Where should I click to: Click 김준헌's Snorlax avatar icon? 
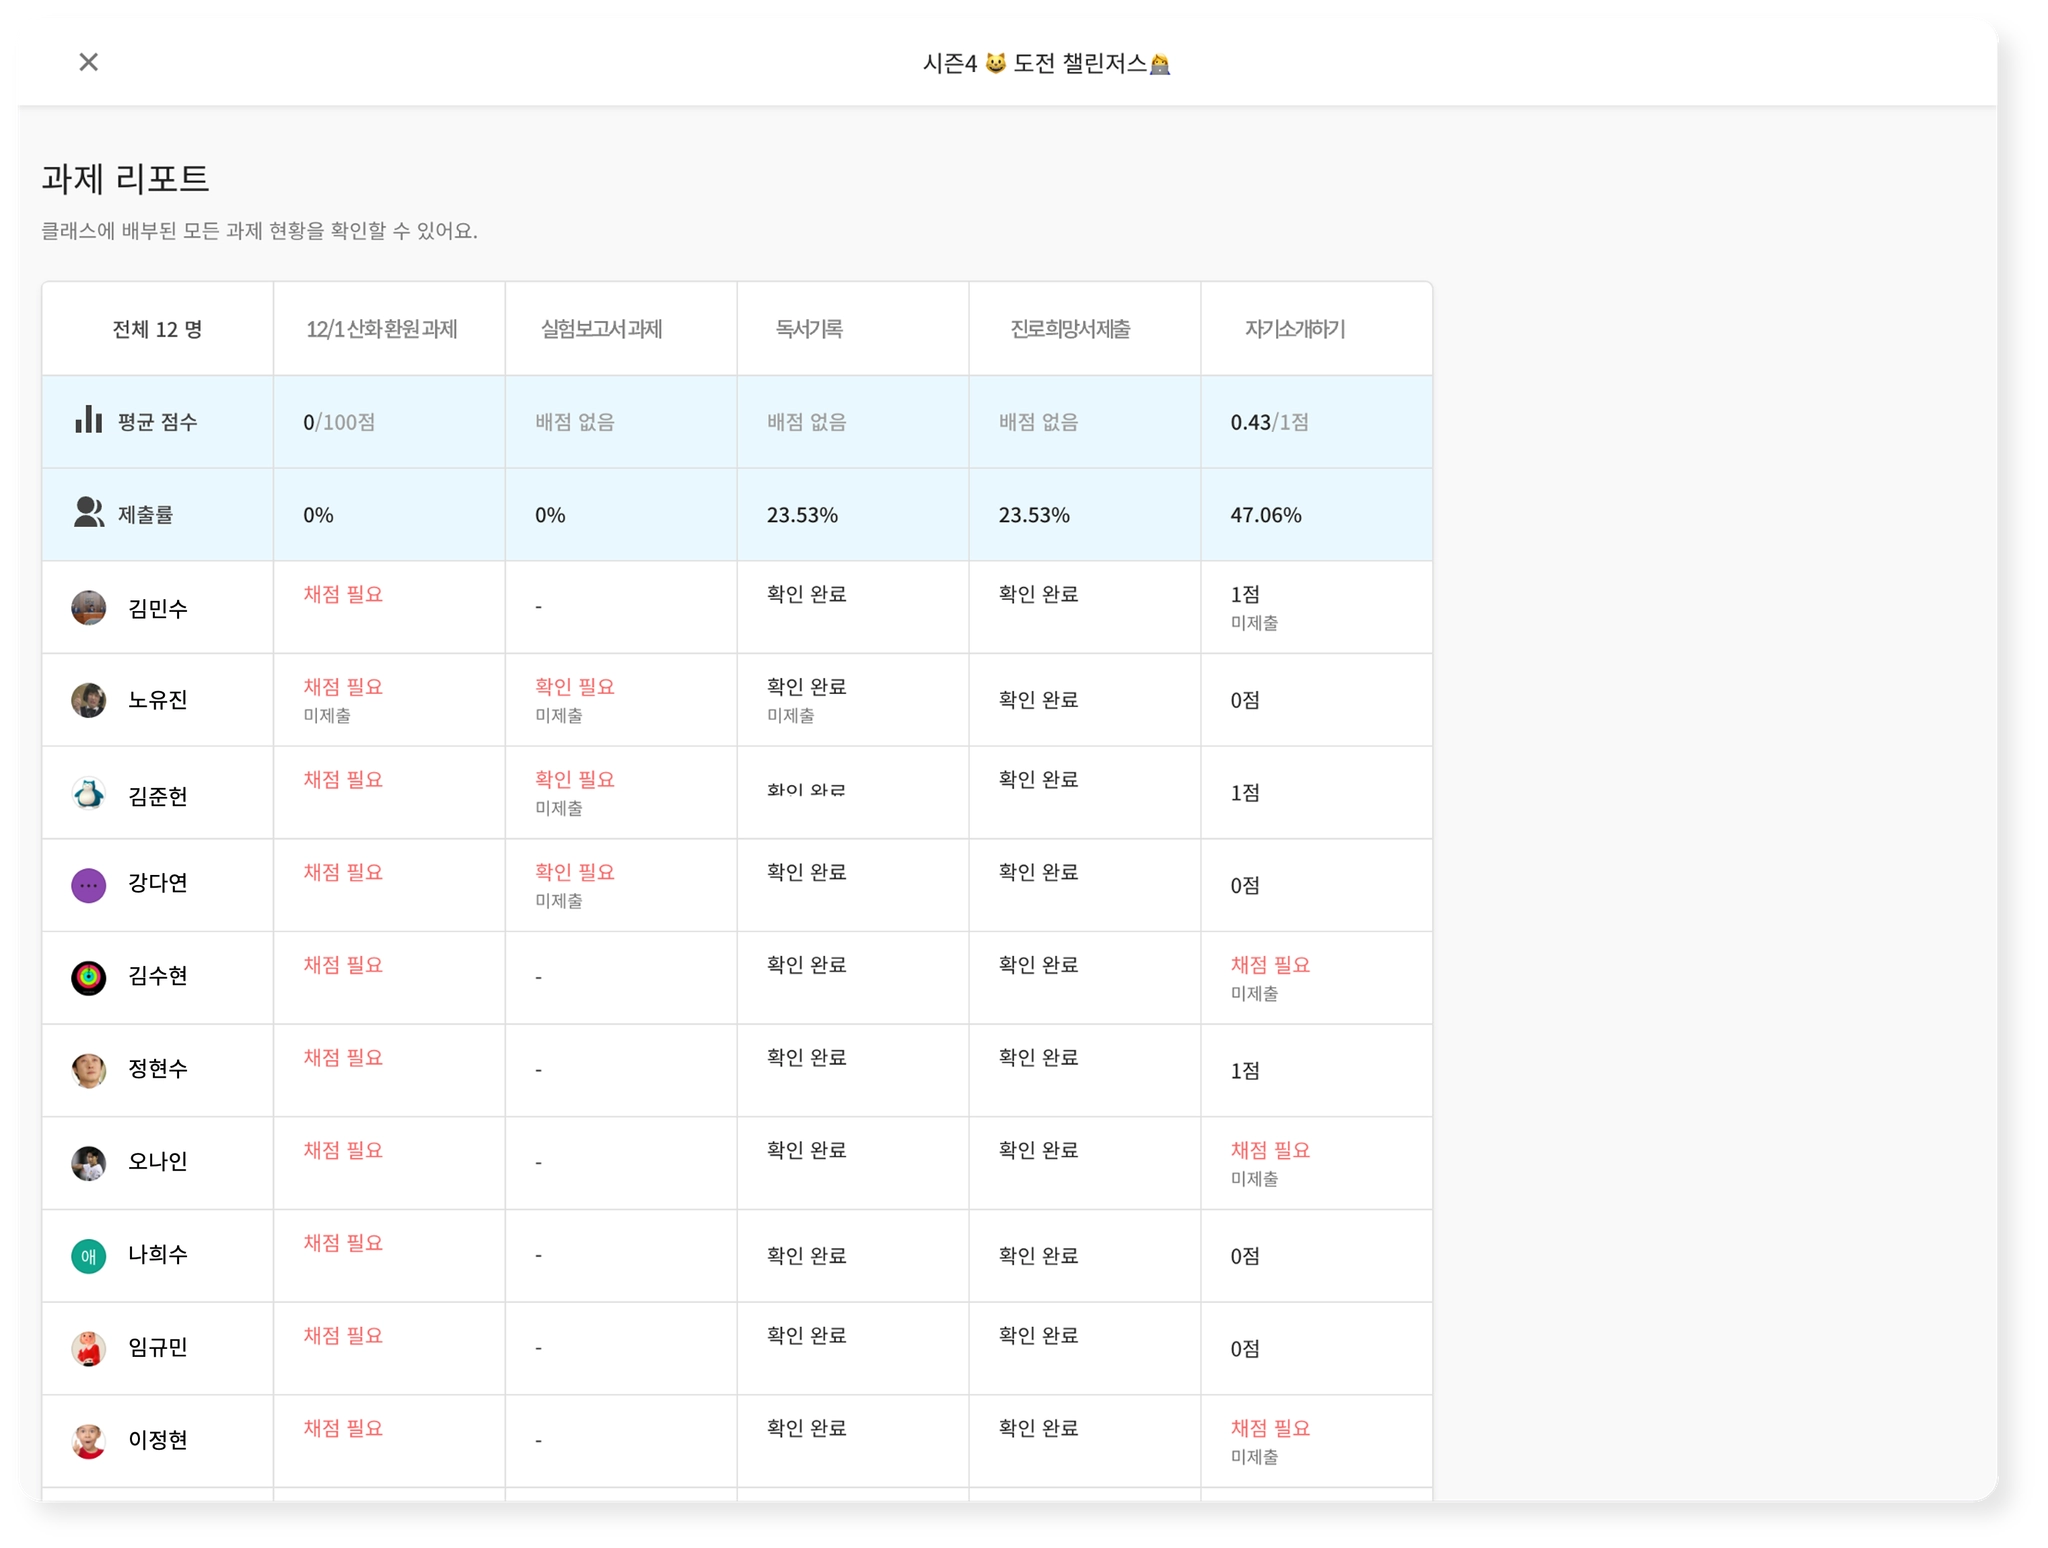tap(88, 794)
